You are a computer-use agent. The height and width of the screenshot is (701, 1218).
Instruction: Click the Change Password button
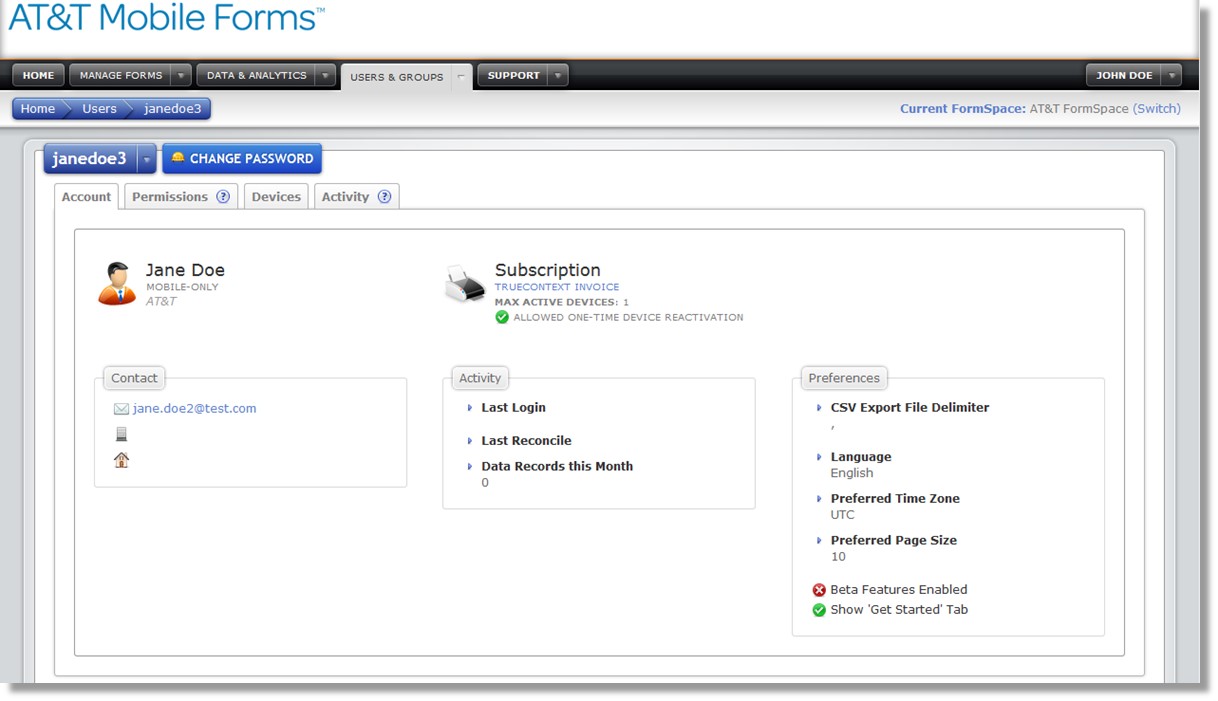tap(242, 159)
